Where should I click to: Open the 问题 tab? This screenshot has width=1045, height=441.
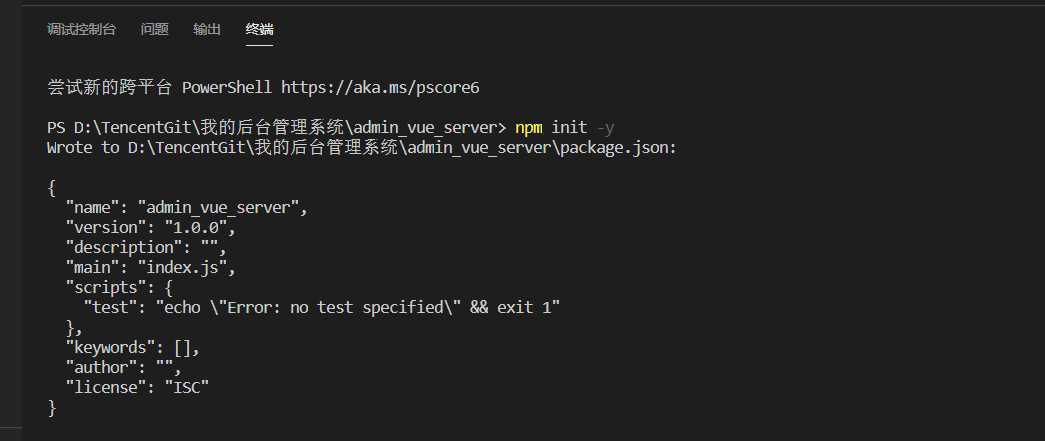pyautogui.click(x=155, y=29)
